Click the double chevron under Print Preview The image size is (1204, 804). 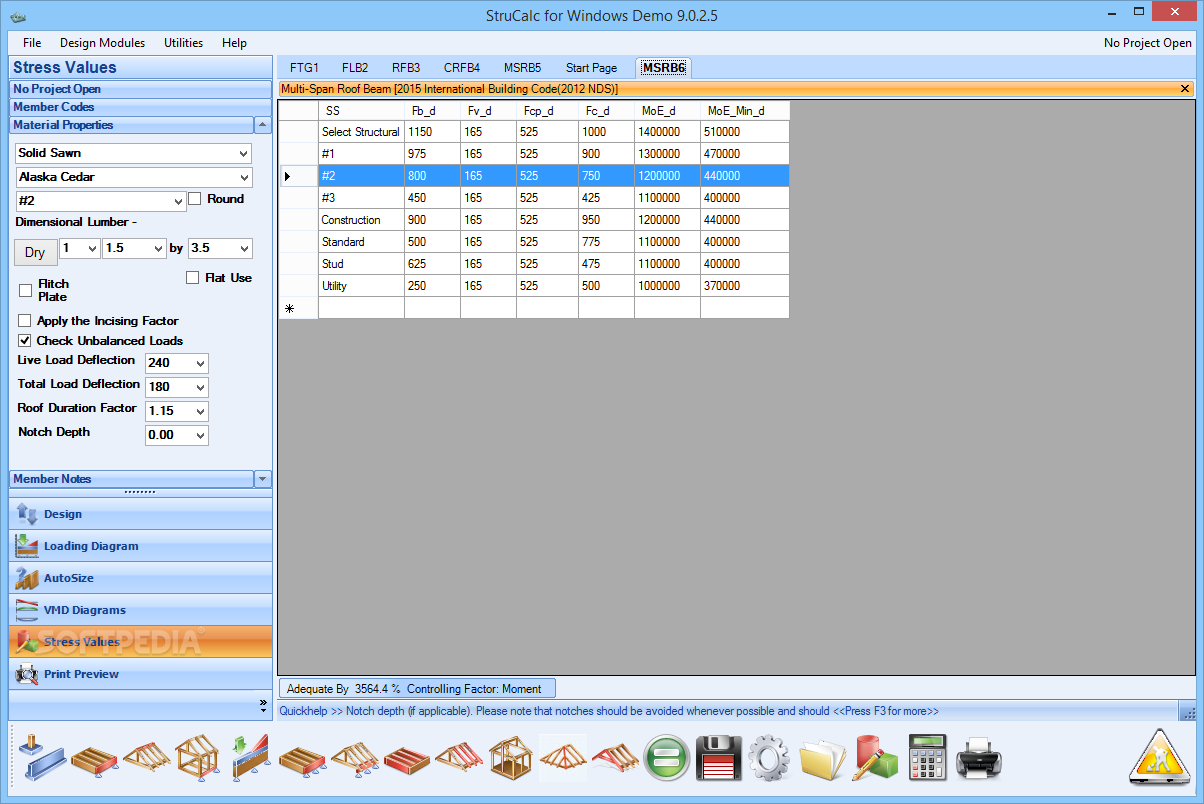(x=263, y=704)
